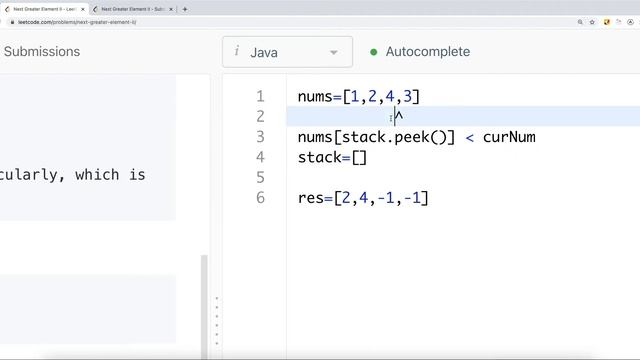Screen dimensions: 640x360
Task: Click the text 'cularly, which is'
Action: coord(72,175)
